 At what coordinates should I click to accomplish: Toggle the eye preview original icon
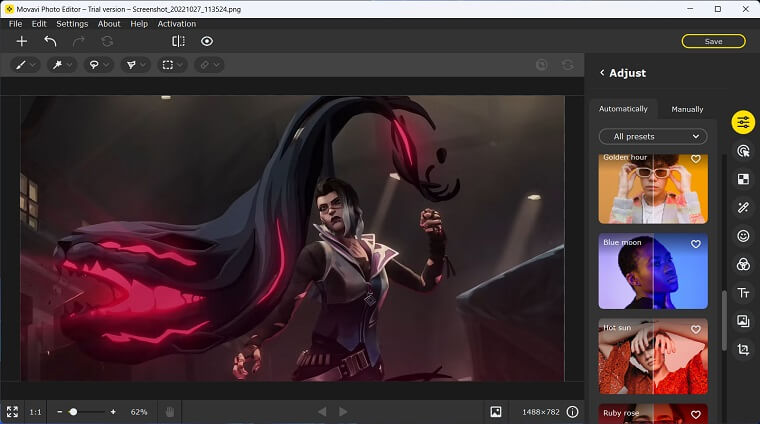[207, 41]
